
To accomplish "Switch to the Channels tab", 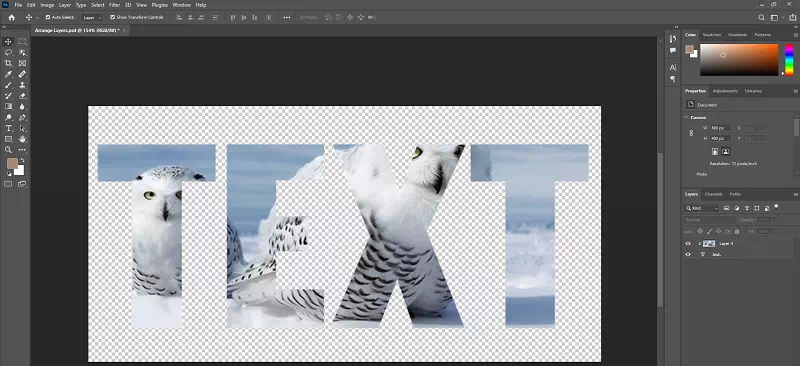I will click(713, 194).
